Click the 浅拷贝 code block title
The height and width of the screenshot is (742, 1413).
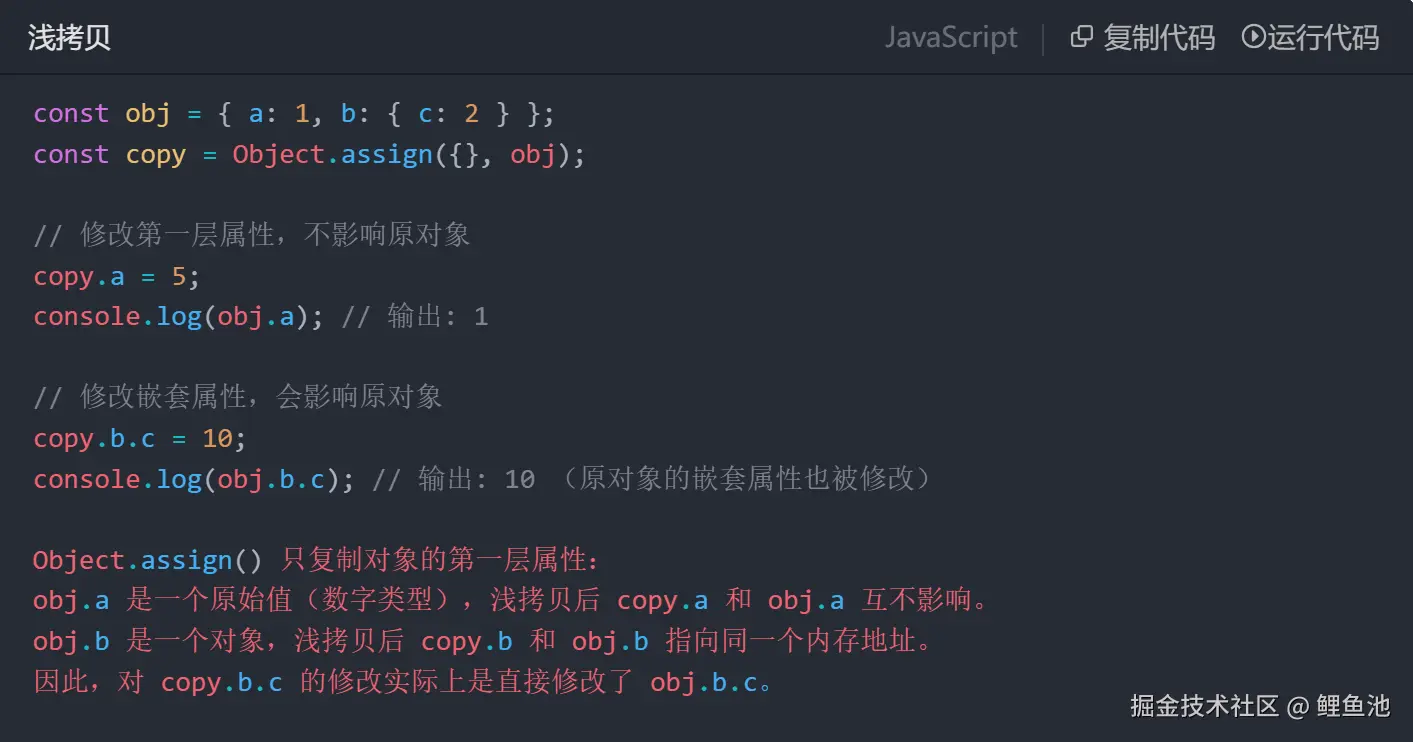[69, 38]
